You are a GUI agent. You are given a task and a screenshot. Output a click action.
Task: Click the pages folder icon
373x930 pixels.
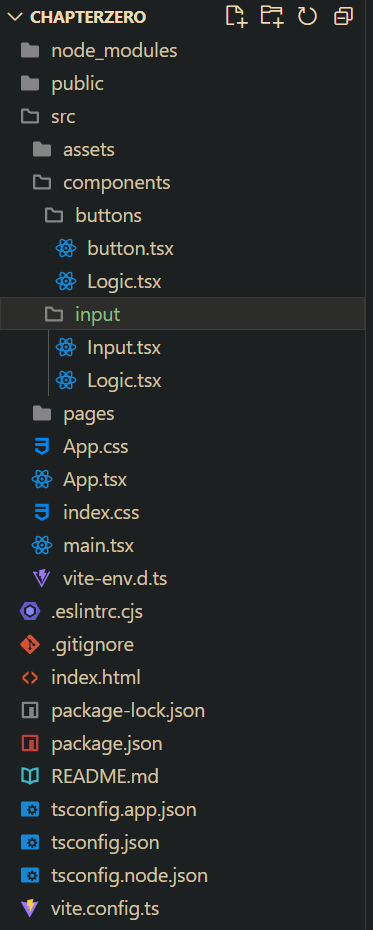point(42,413)
